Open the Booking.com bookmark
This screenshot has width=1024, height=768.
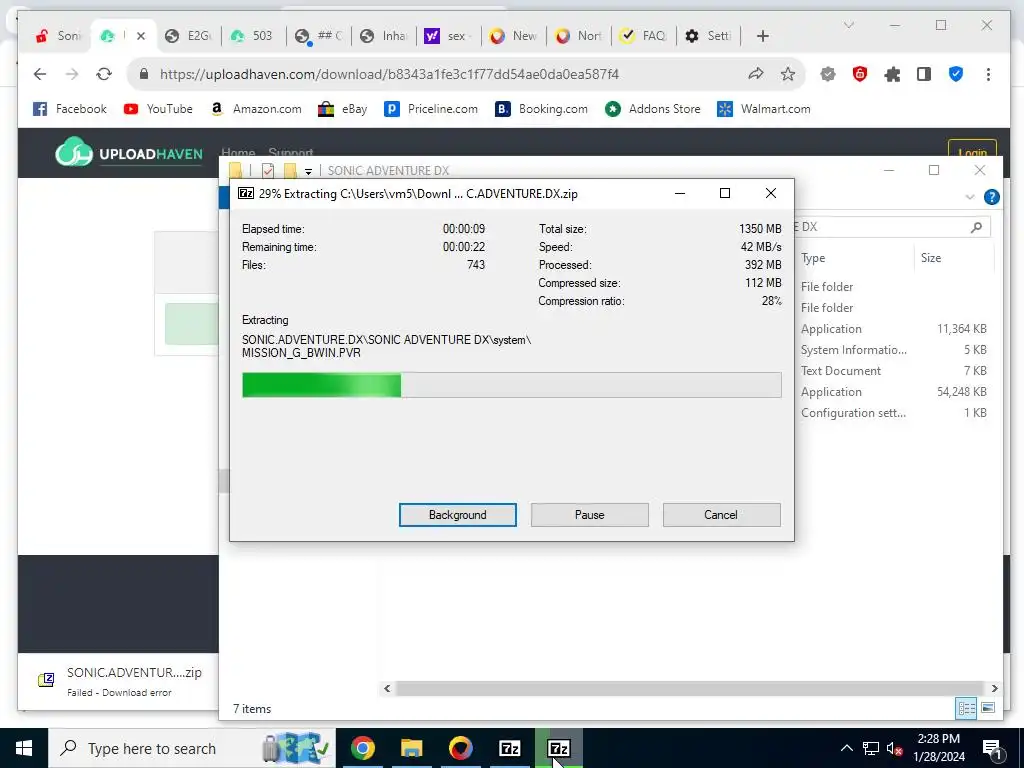pos(541,109)
